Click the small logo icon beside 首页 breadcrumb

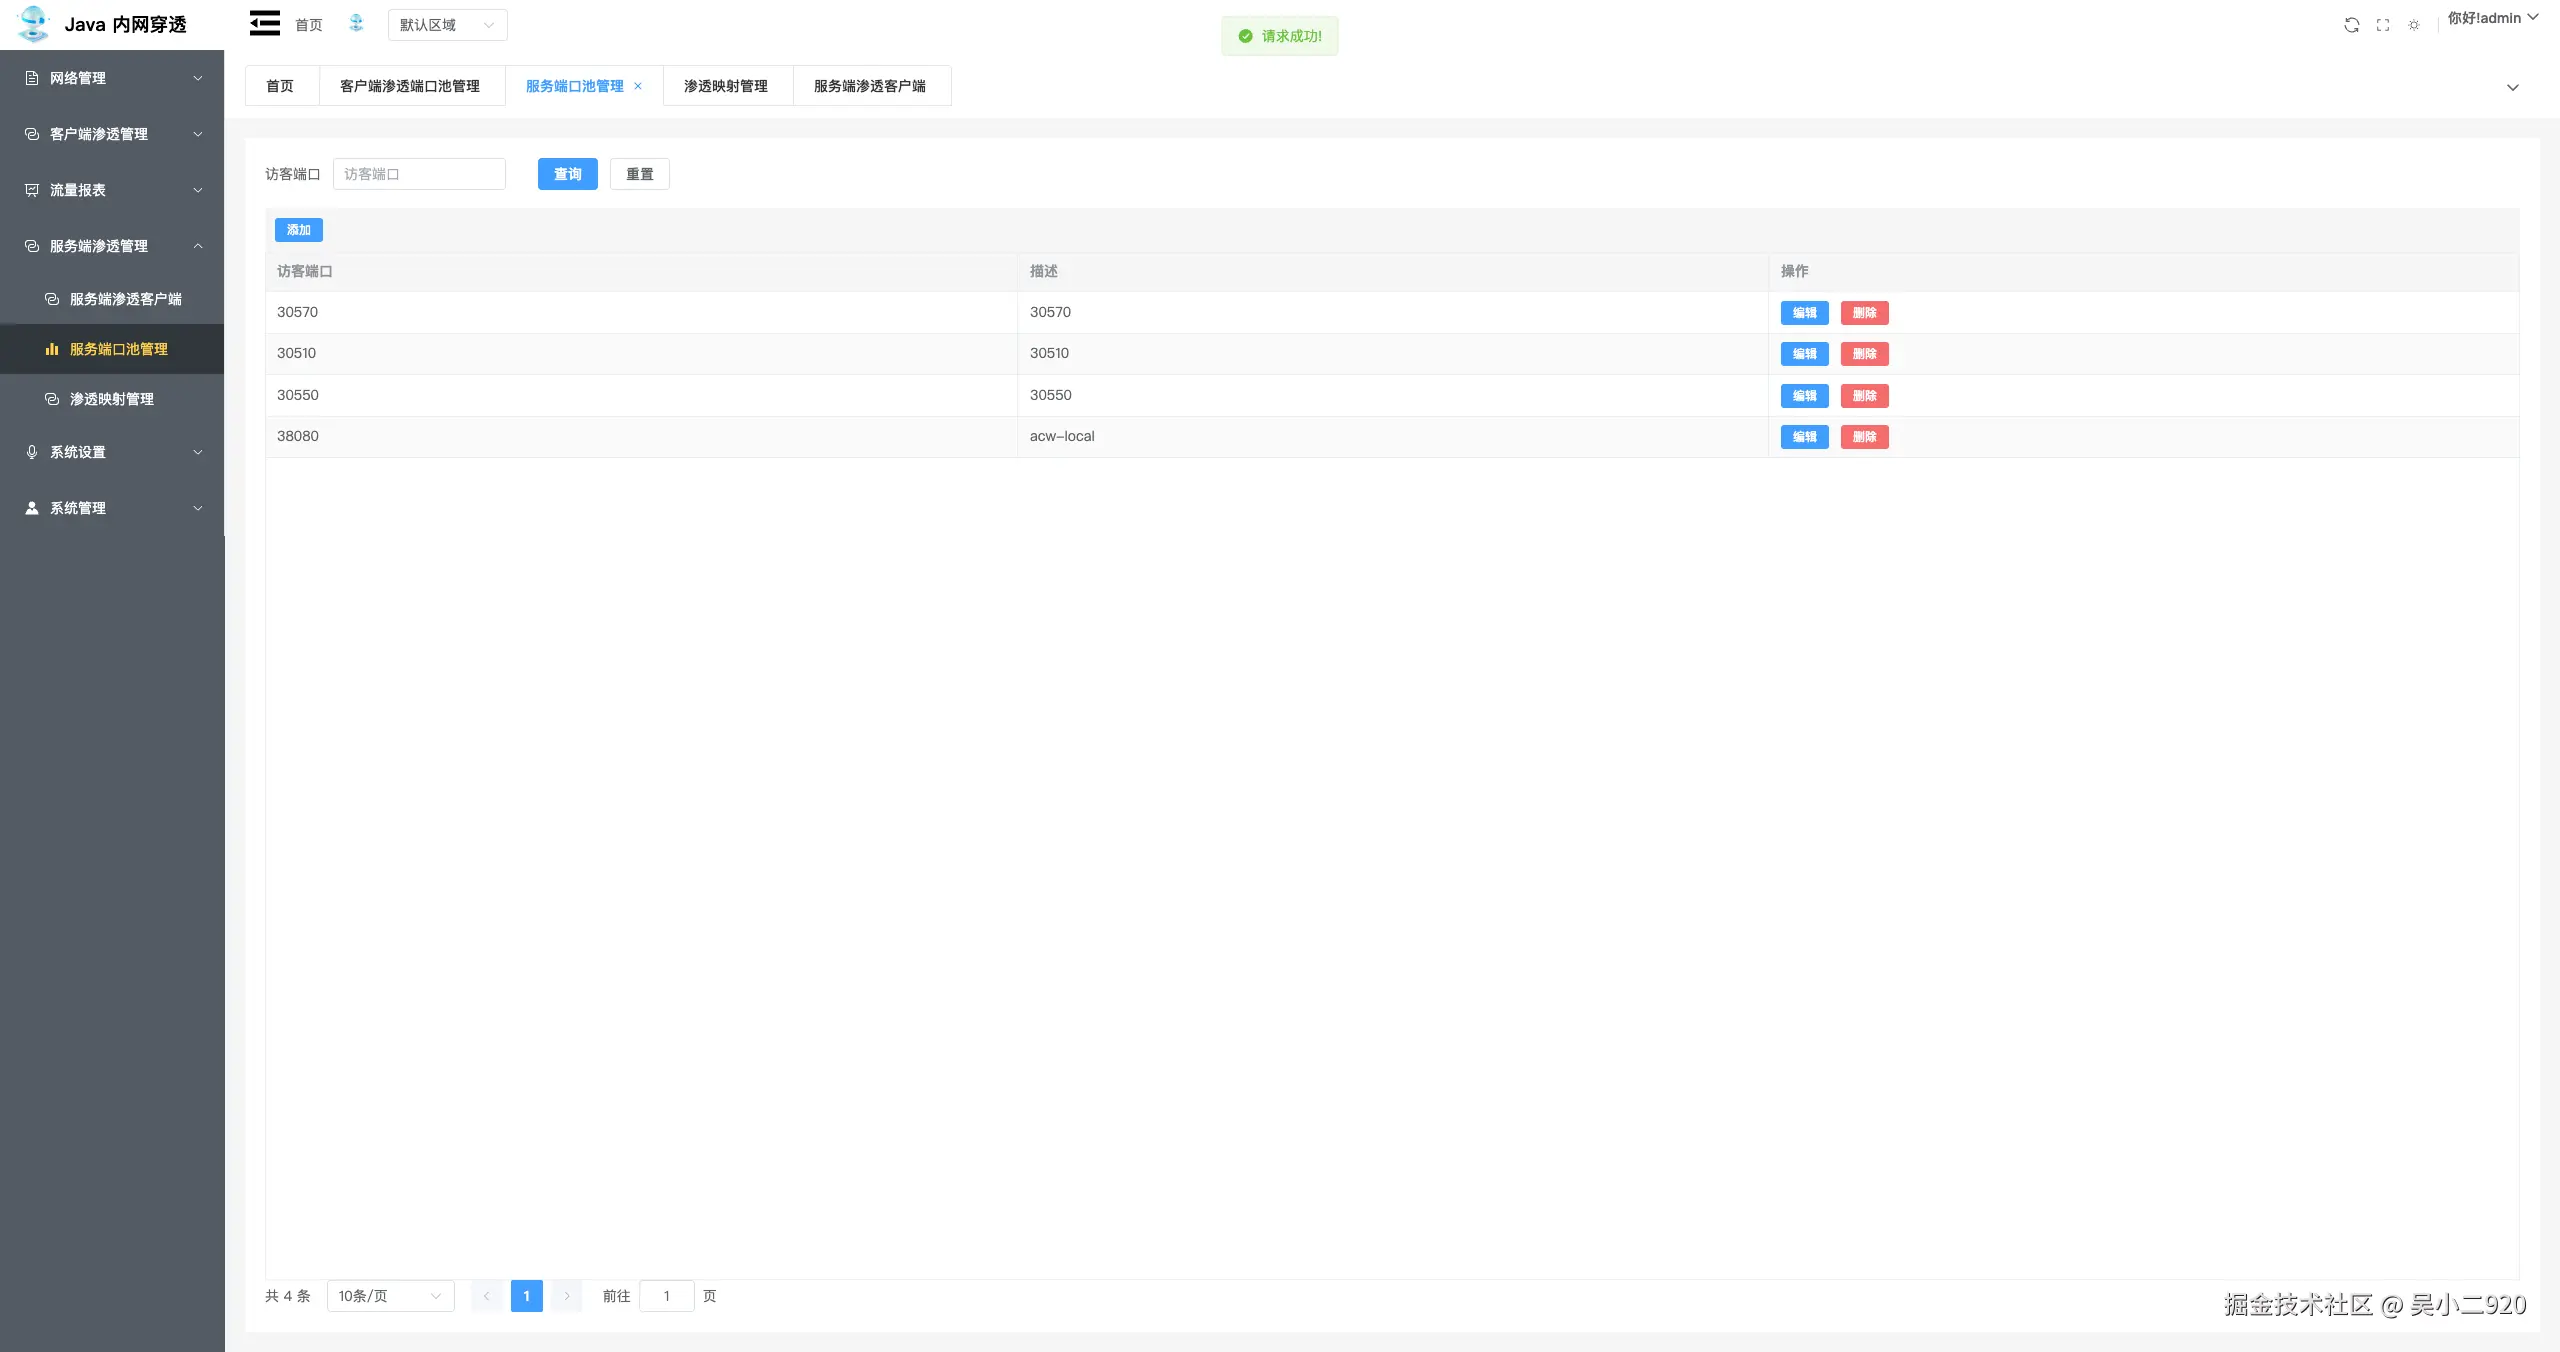[x=356, y=23]
